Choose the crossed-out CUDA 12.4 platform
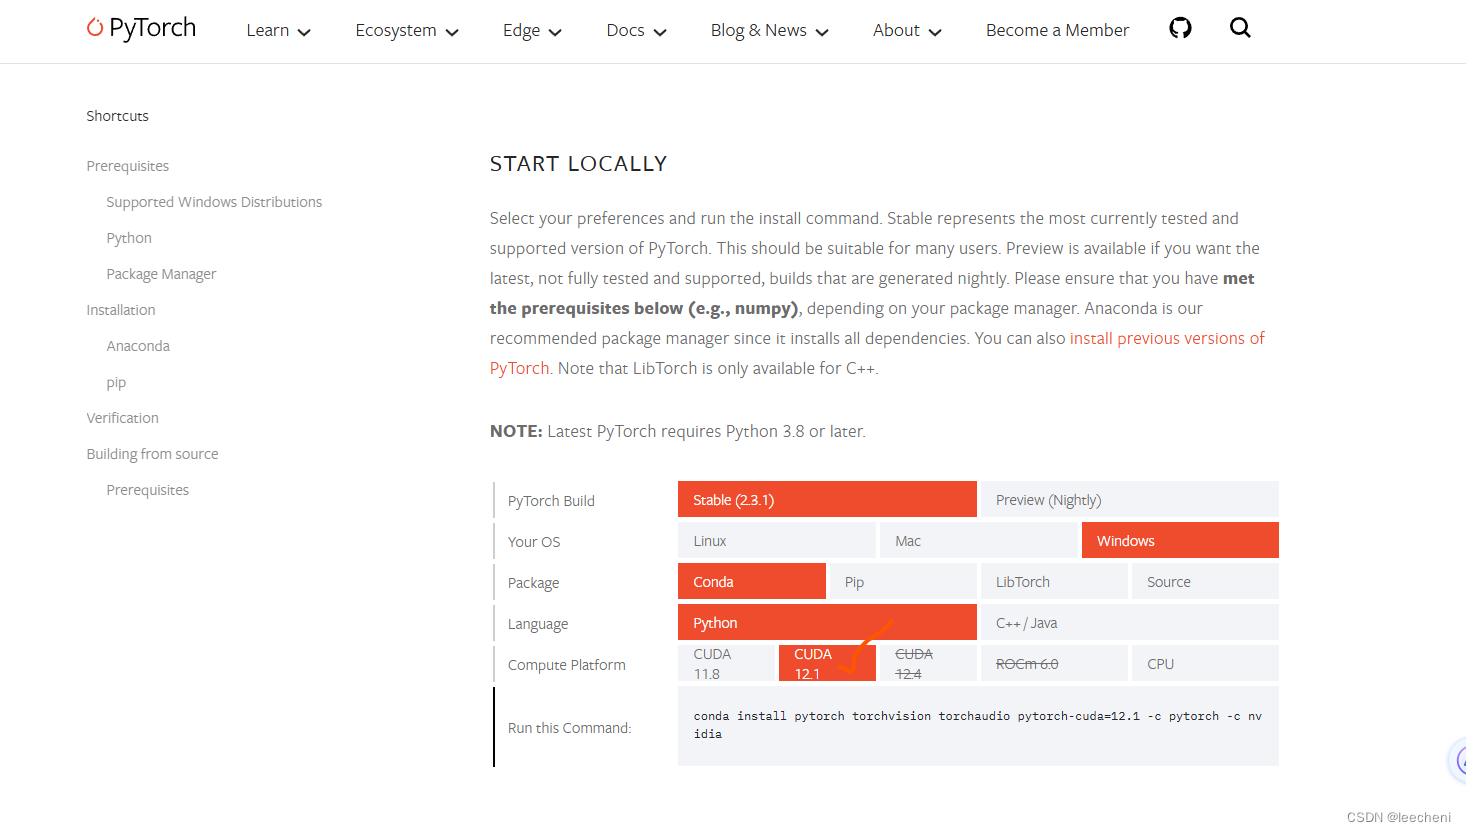Image resolution: width=1466 pixels, height=832 pixels. pyautogui.click(x=928, y=663)
